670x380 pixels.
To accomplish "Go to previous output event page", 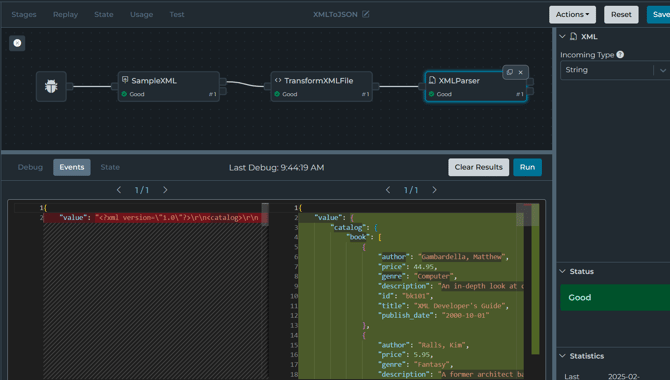I will pyautogui.click(x=388, y=190).
